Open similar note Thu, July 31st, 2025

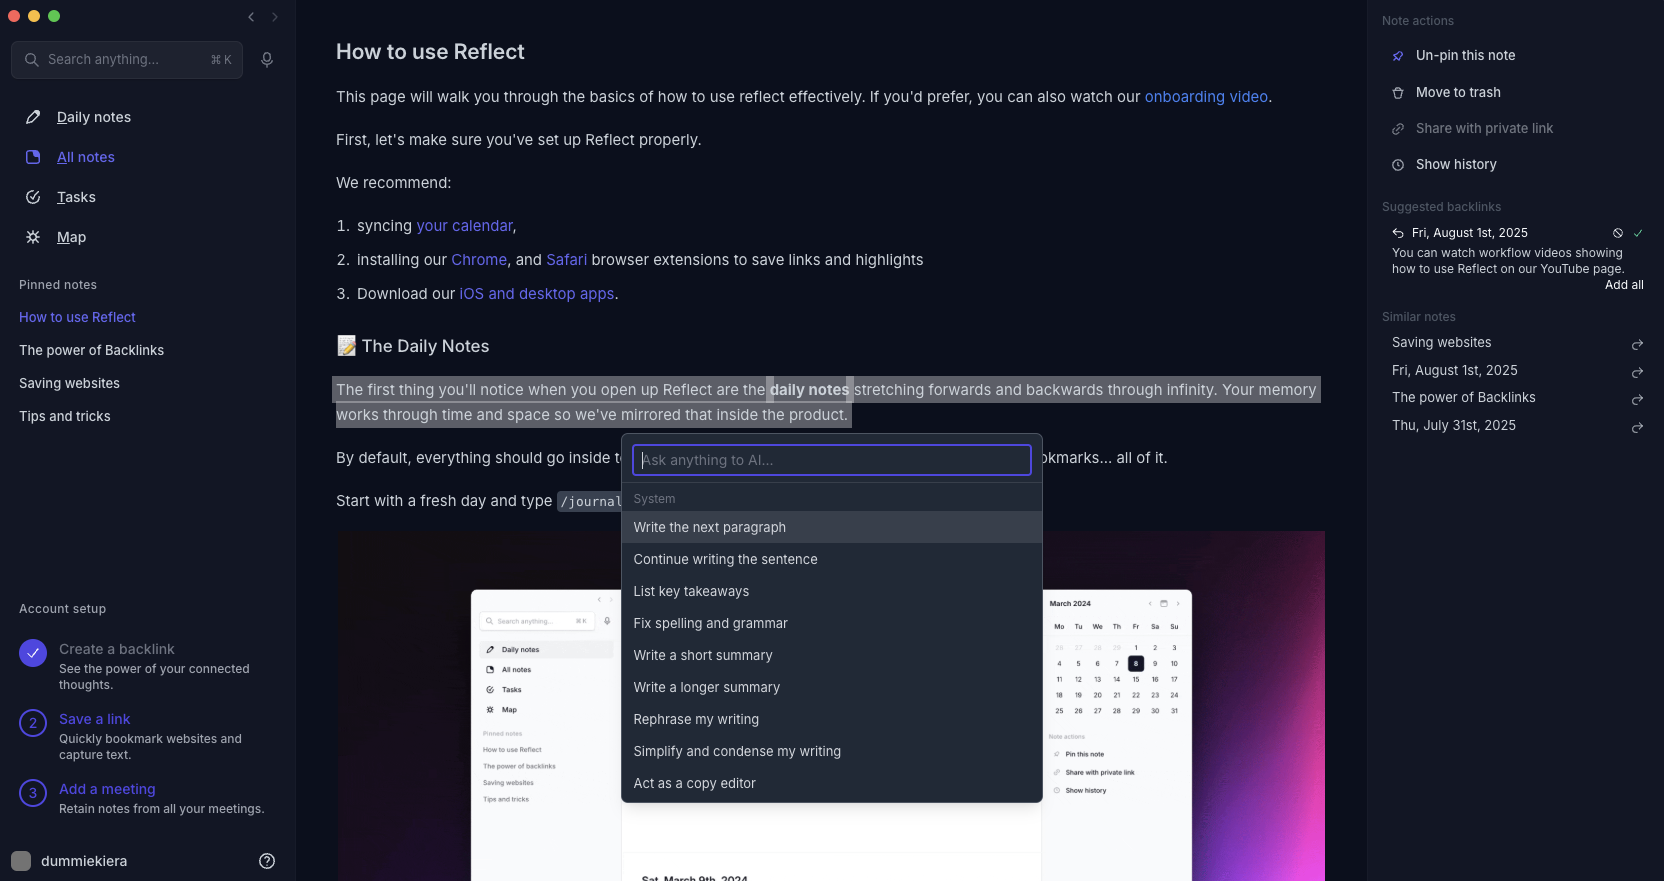click(1454, 426)
